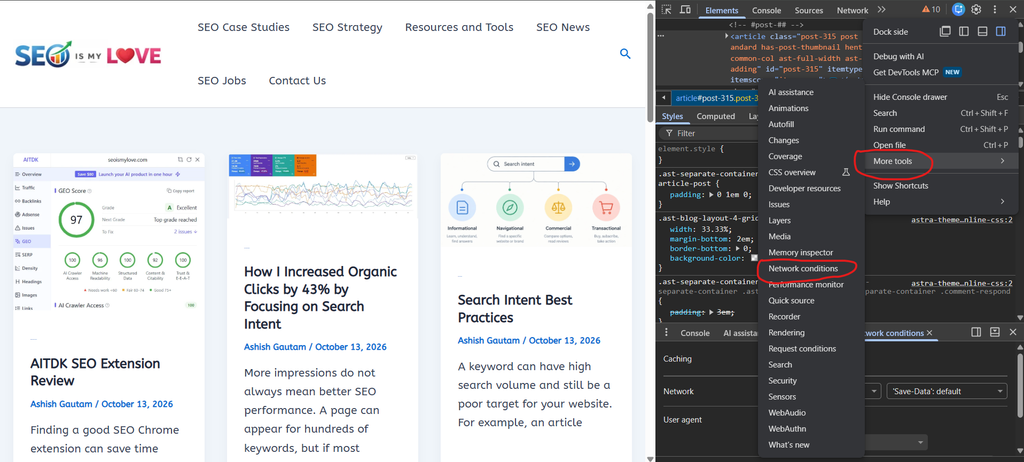Viewport: 1024px width, 462px height.
Task: Click the DOM row ellipsis actions icon
Action: click(662, 37)
